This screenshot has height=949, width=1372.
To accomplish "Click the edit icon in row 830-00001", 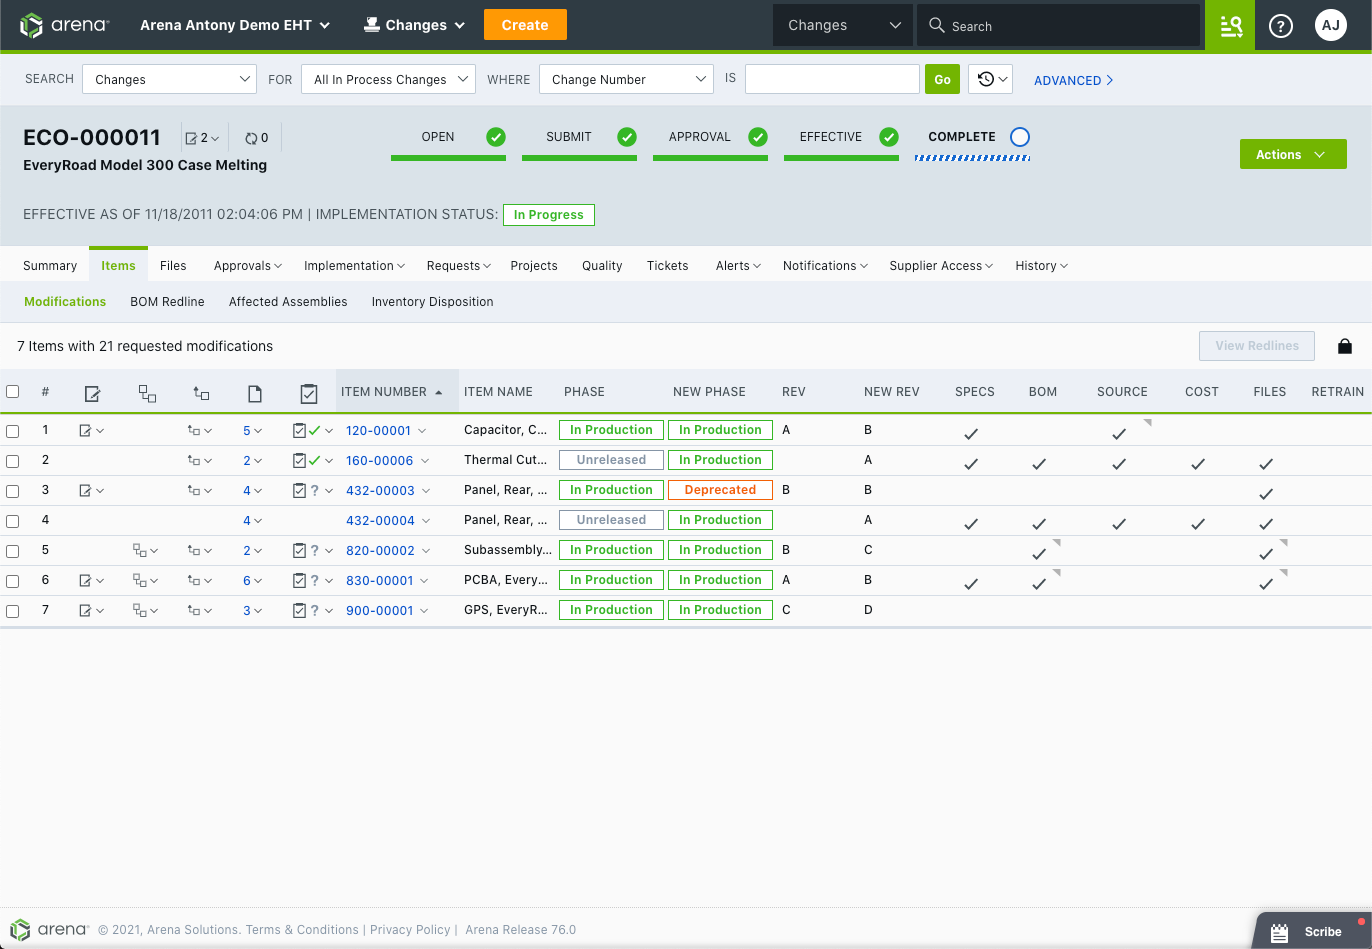I will [87, 581].
